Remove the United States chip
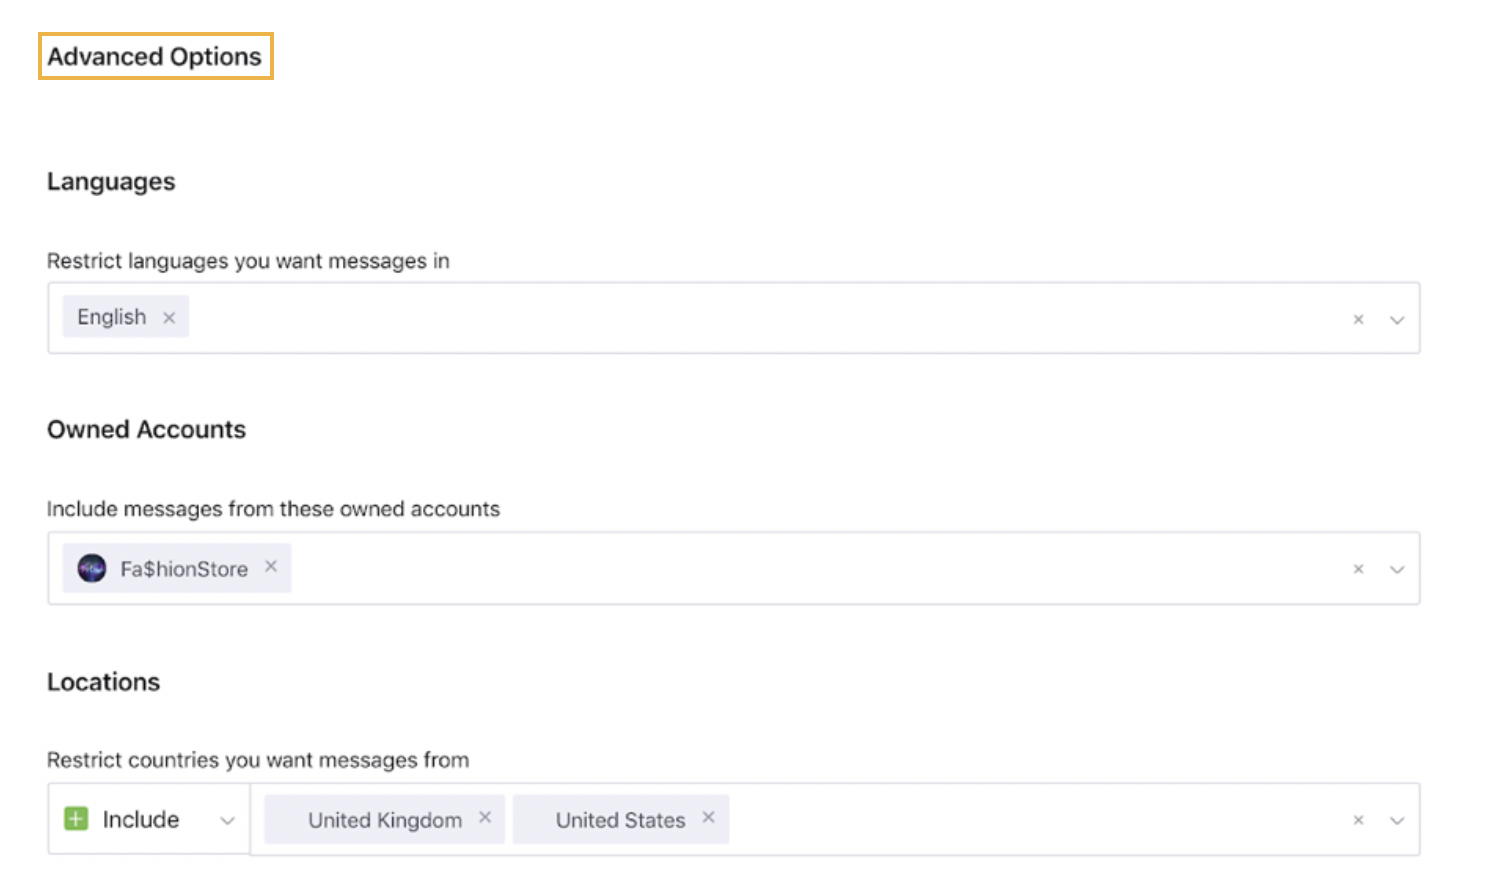Screen dimensions: 1498x888 pyautogui.click(x=708, y=817)
